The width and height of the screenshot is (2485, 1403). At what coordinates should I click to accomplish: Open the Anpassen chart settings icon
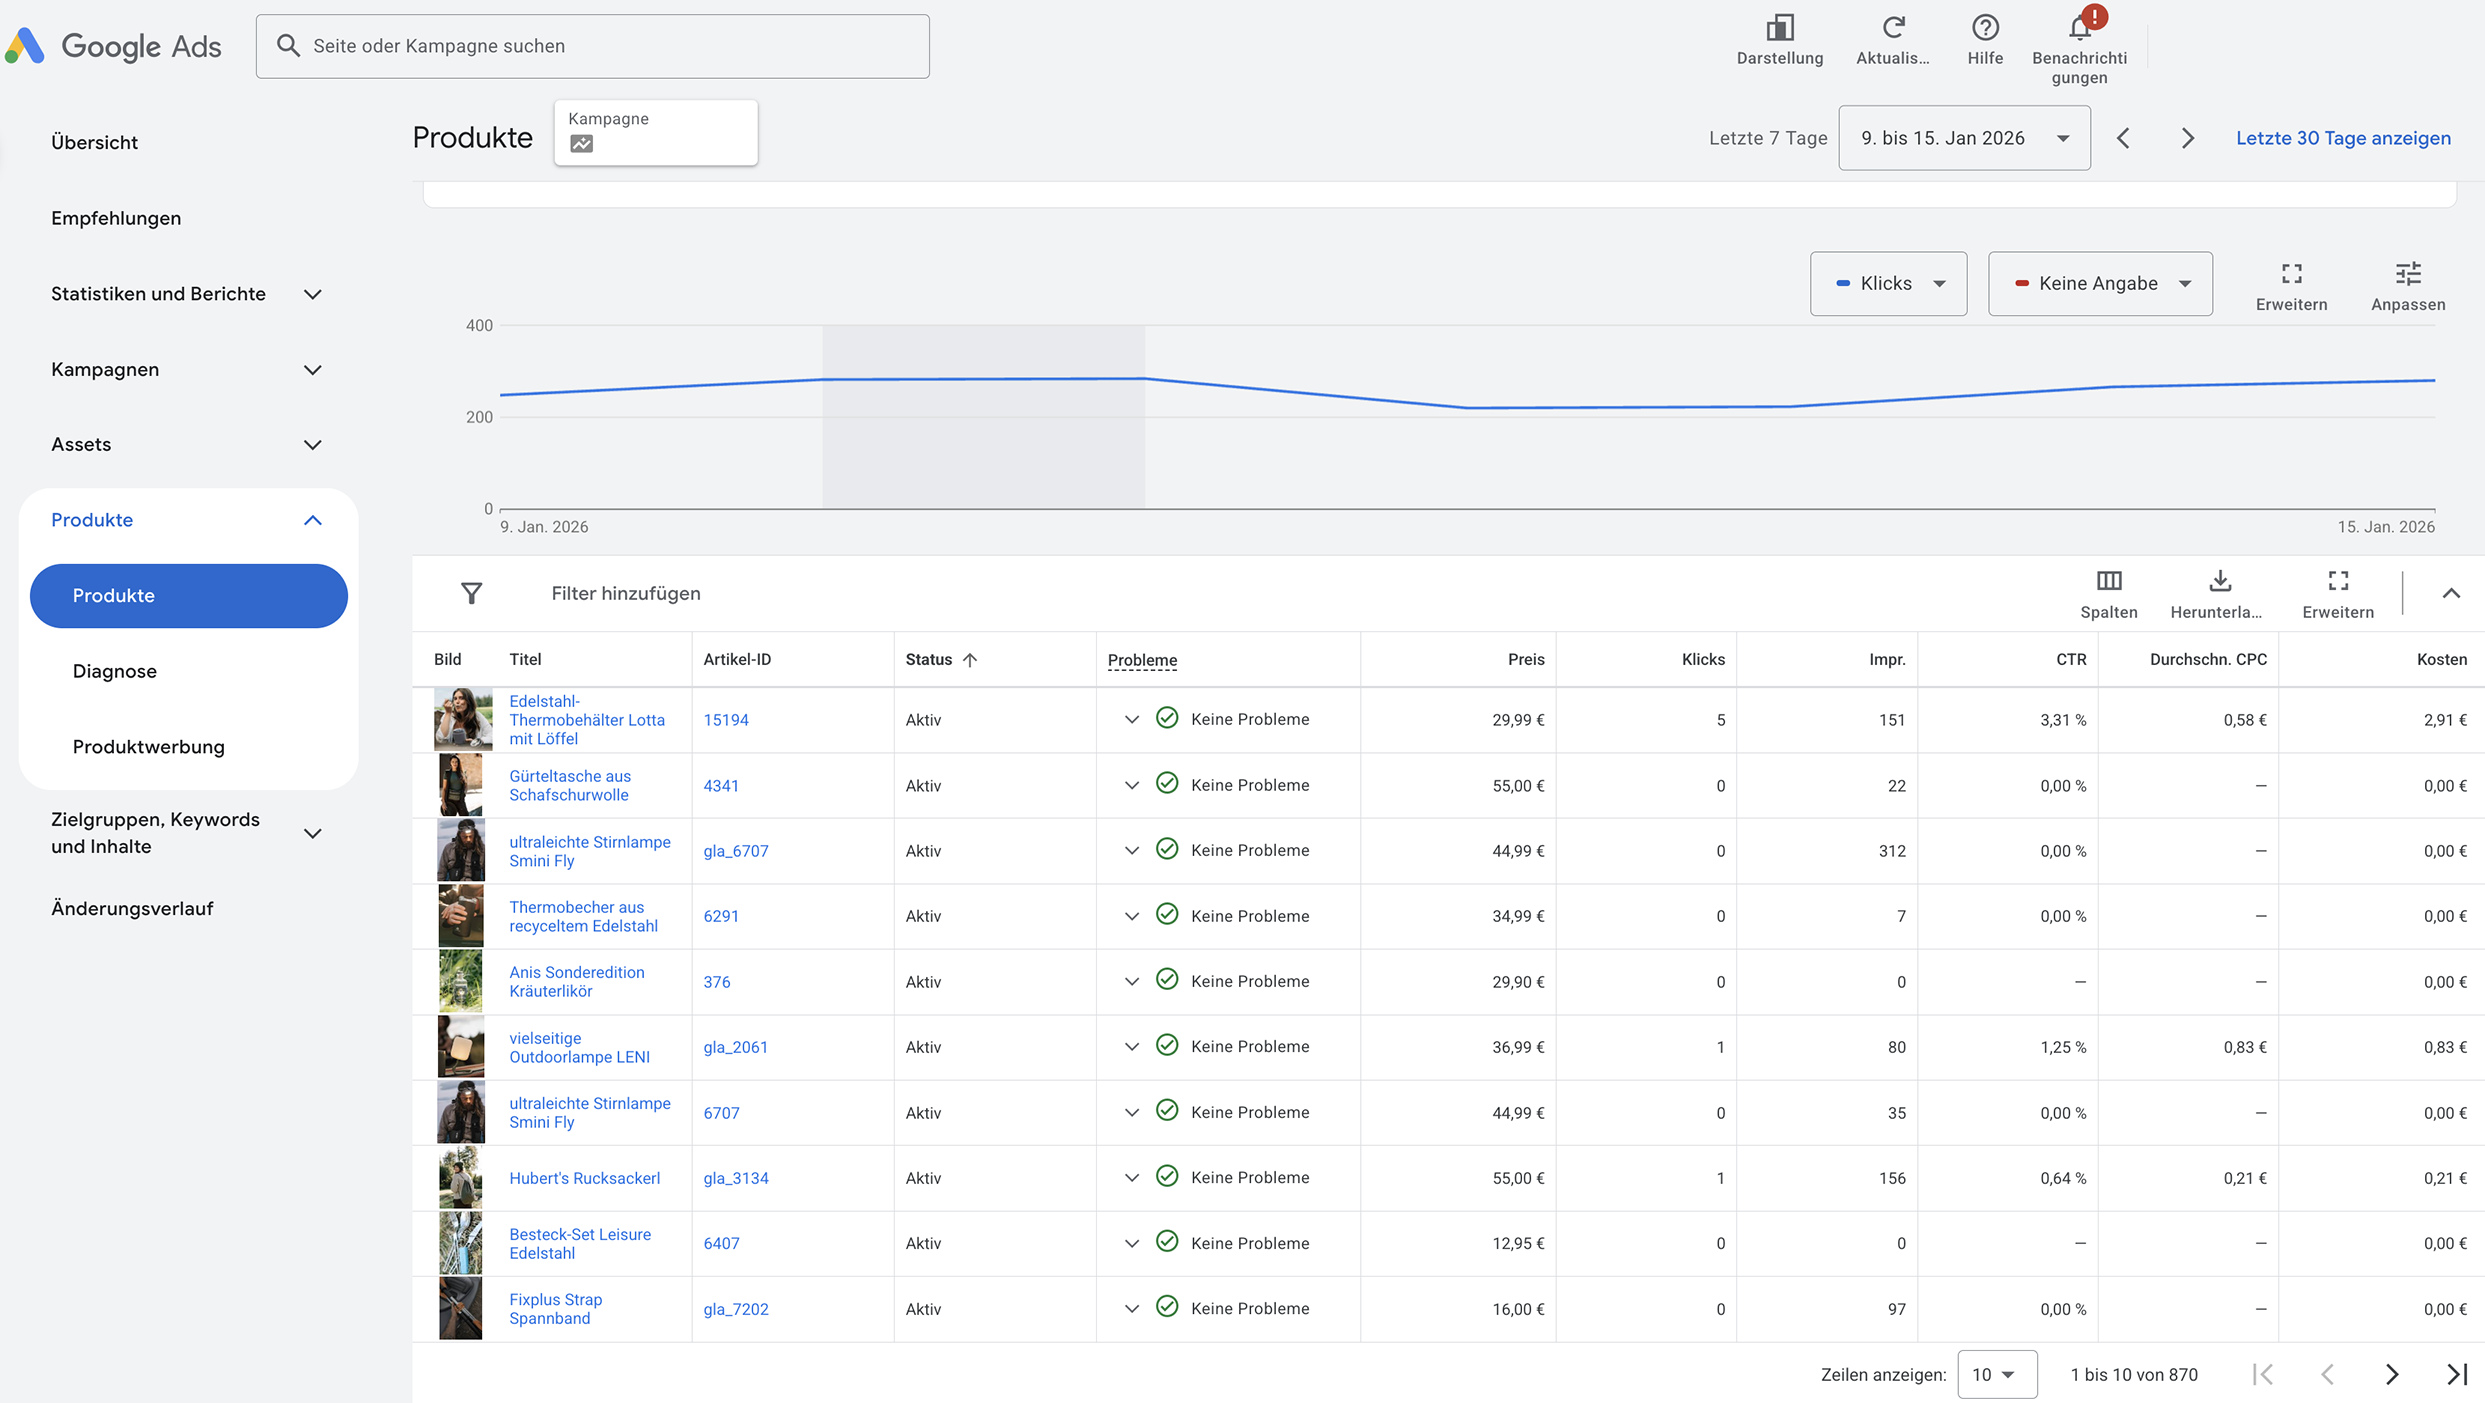pos(2407,274)
